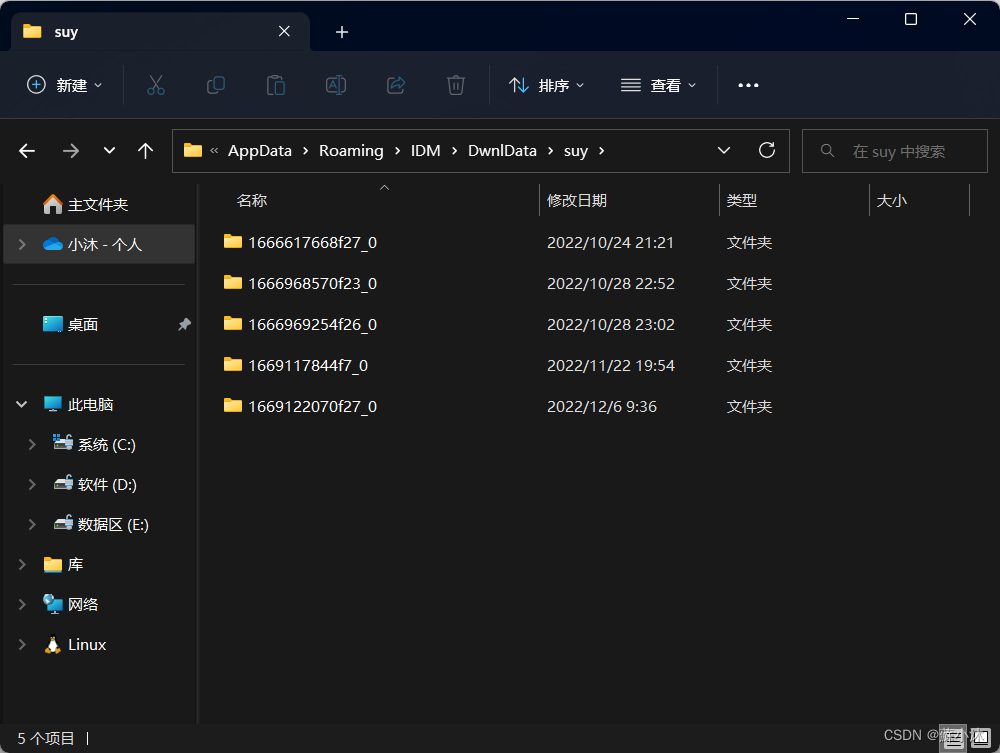
Task: Open a new tab with plus button
Action: [x=342, y=32]
